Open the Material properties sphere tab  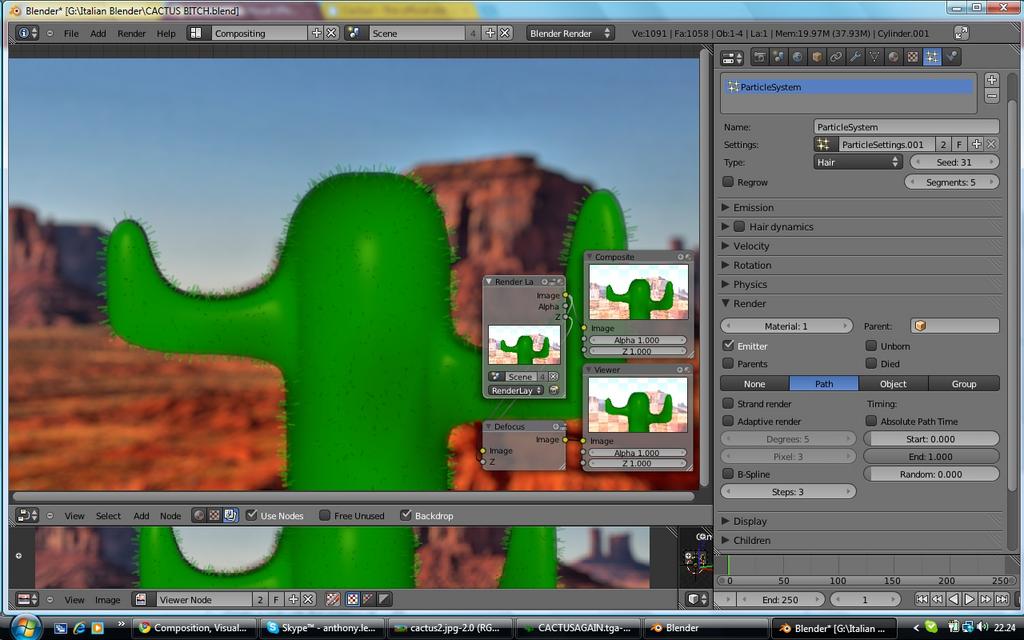pos(893,57)
